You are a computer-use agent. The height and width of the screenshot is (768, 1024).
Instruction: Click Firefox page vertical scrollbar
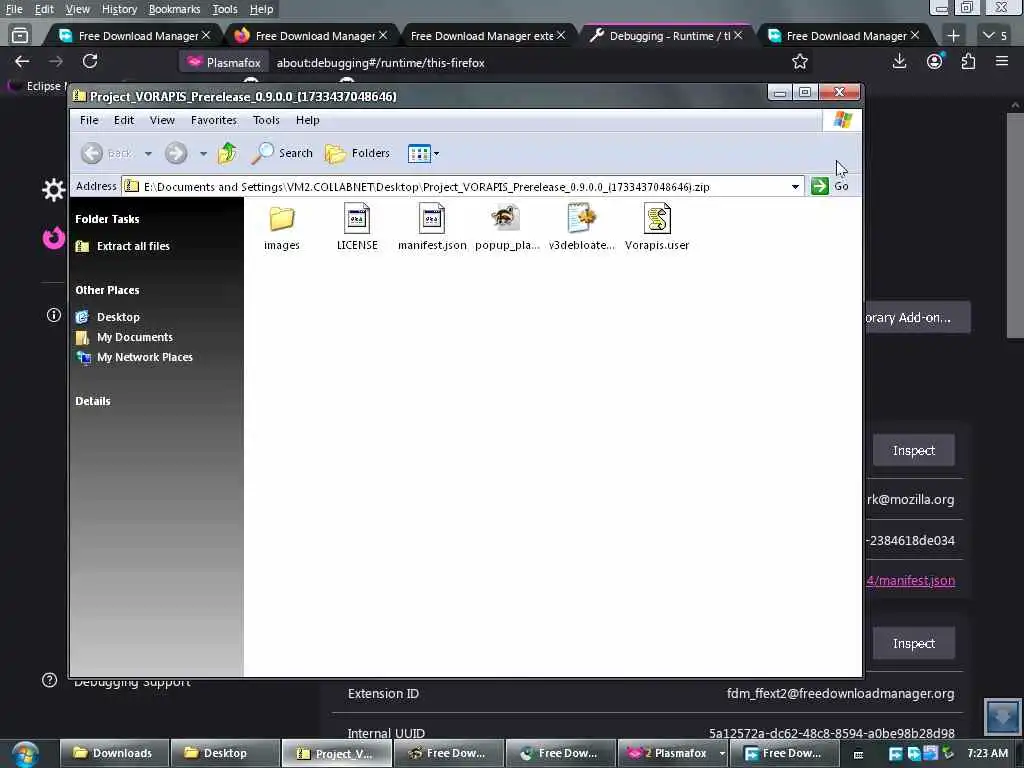coord(1014,225)
